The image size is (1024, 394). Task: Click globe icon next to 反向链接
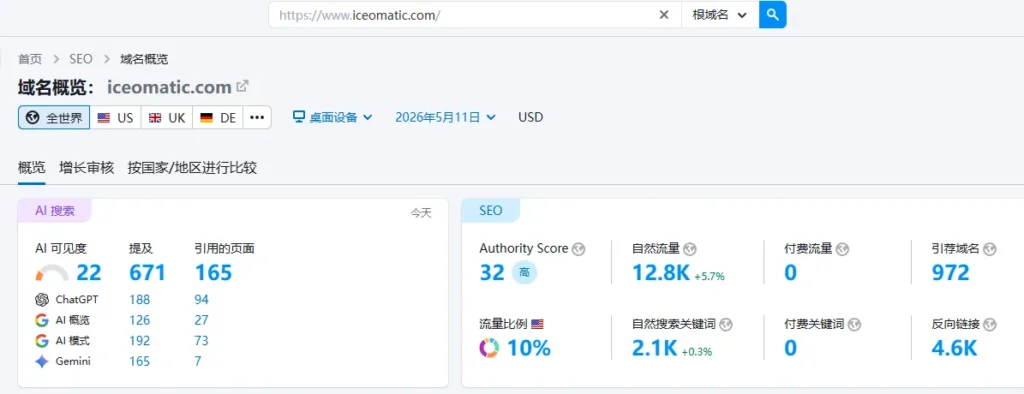990,324
